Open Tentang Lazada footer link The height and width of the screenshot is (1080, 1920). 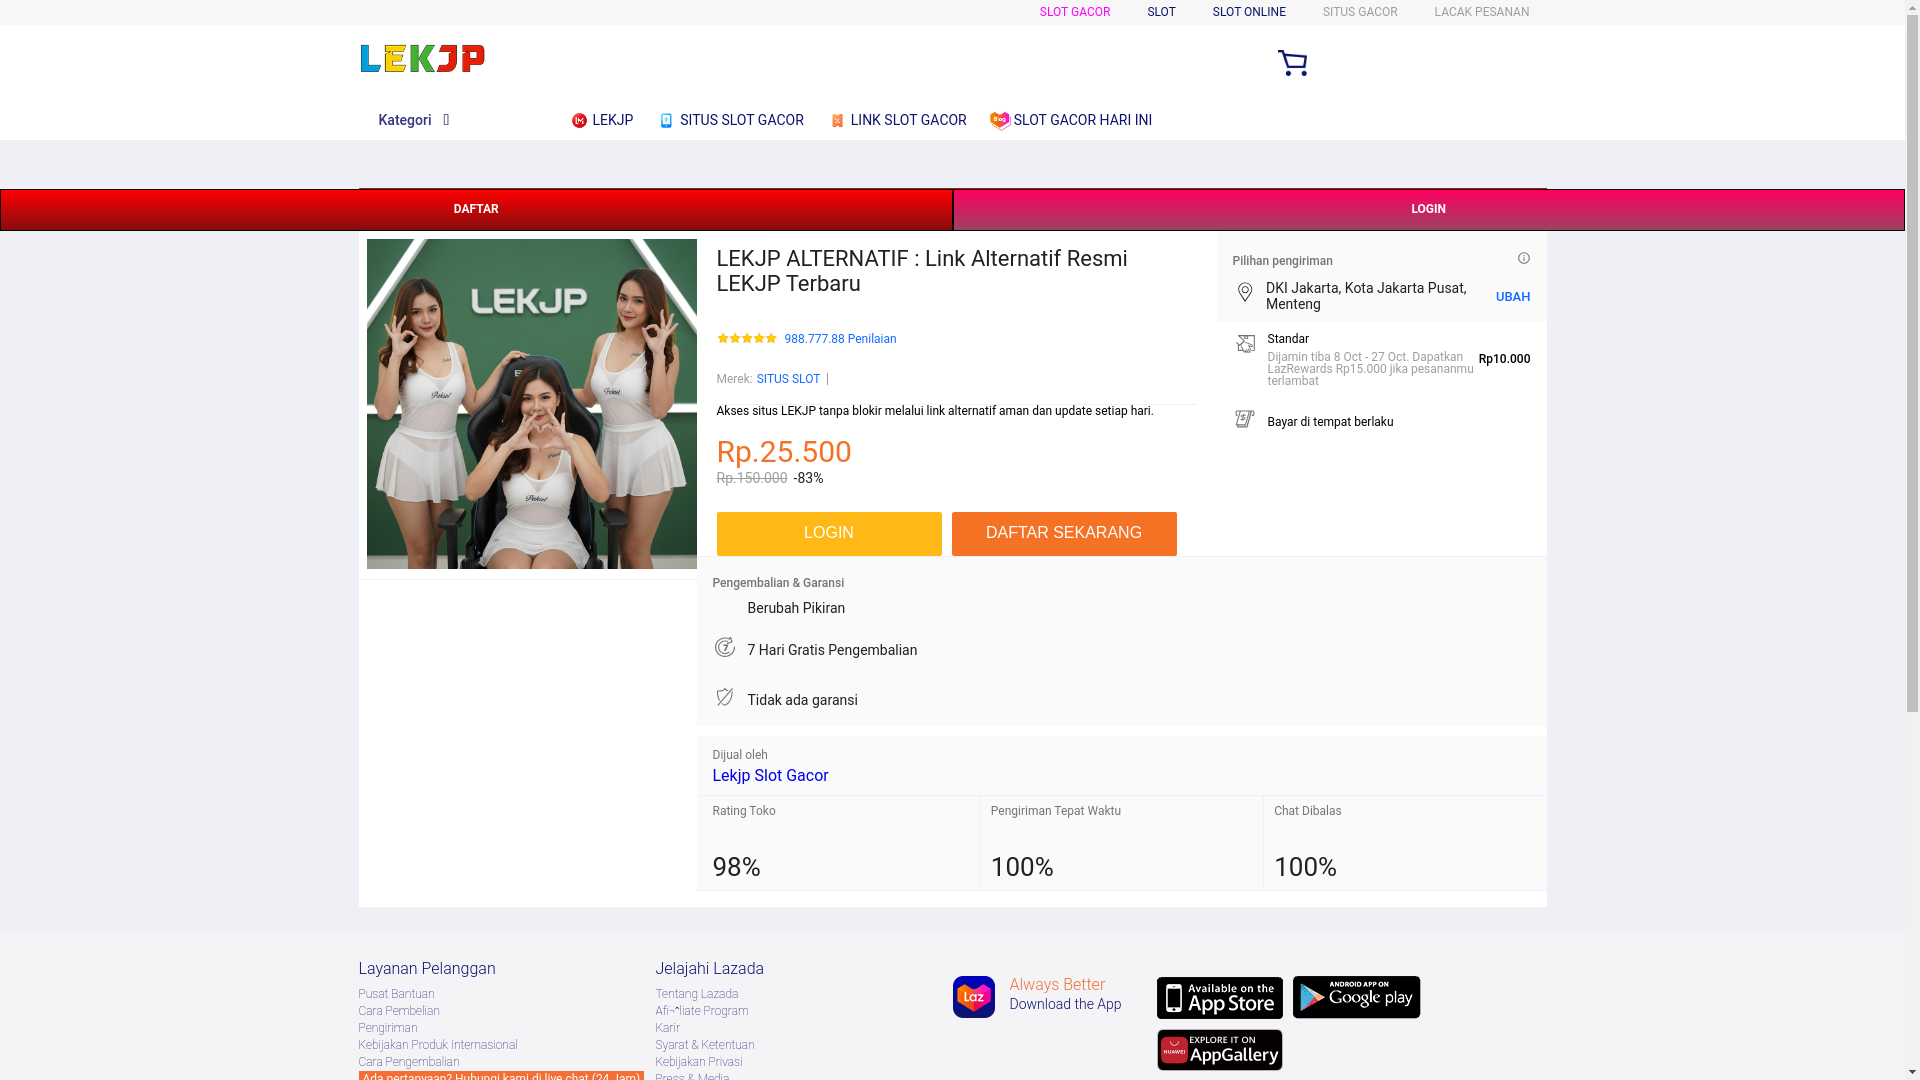click(x=697, y=994)
